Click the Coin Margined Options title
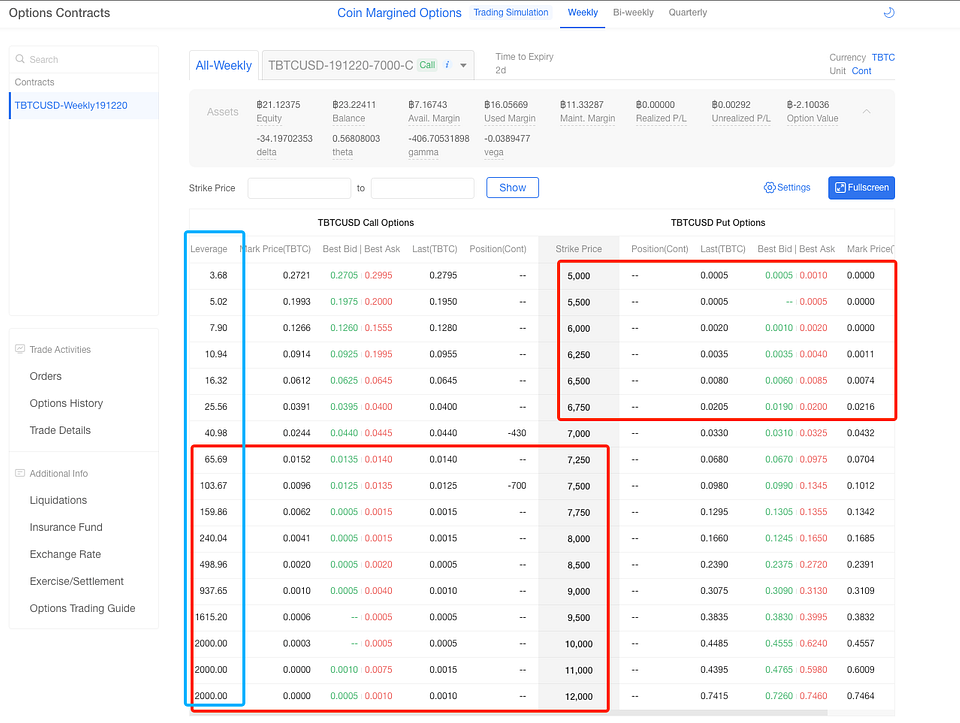The height and width of the screenshot is (723, 960). click(399, 13)
